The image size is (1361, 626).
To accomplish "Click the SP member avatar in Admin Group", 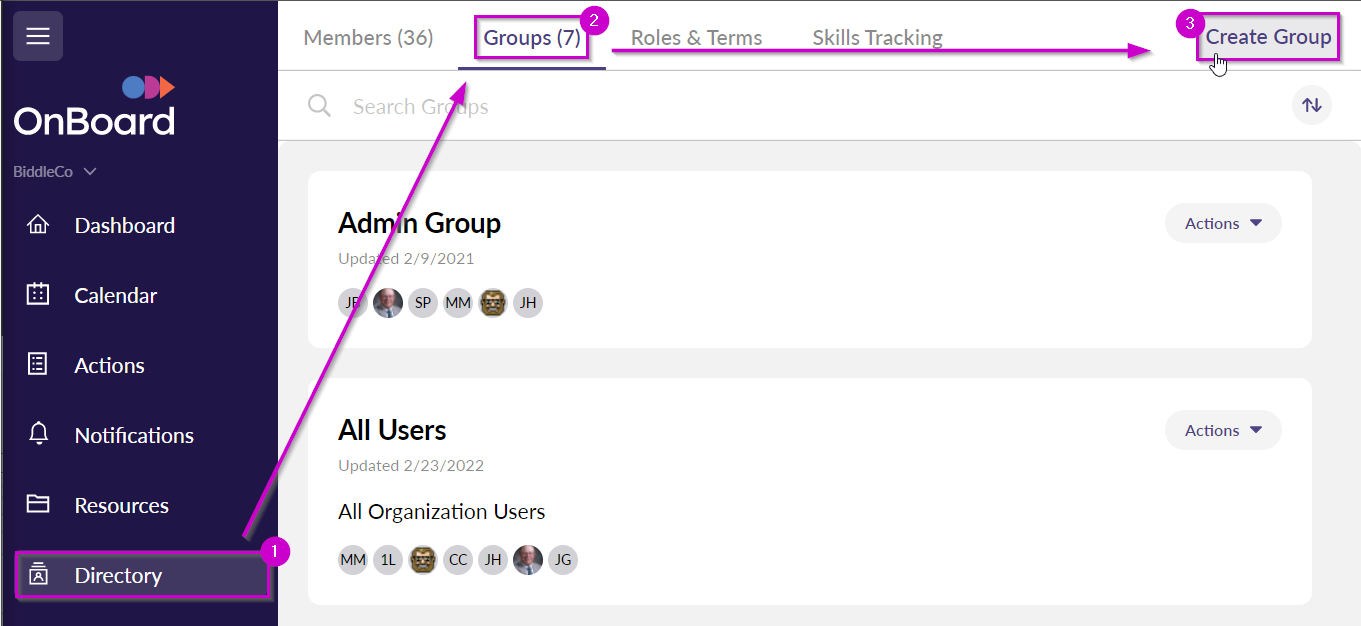I will 422,302.
